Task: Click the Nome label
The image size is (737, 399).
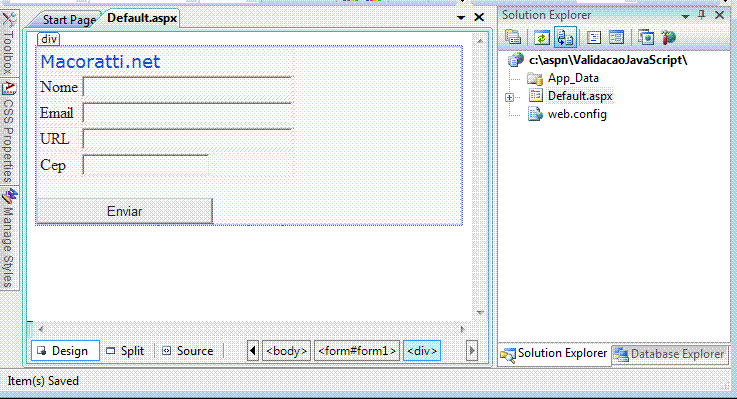Action: (x=59, y=87)
